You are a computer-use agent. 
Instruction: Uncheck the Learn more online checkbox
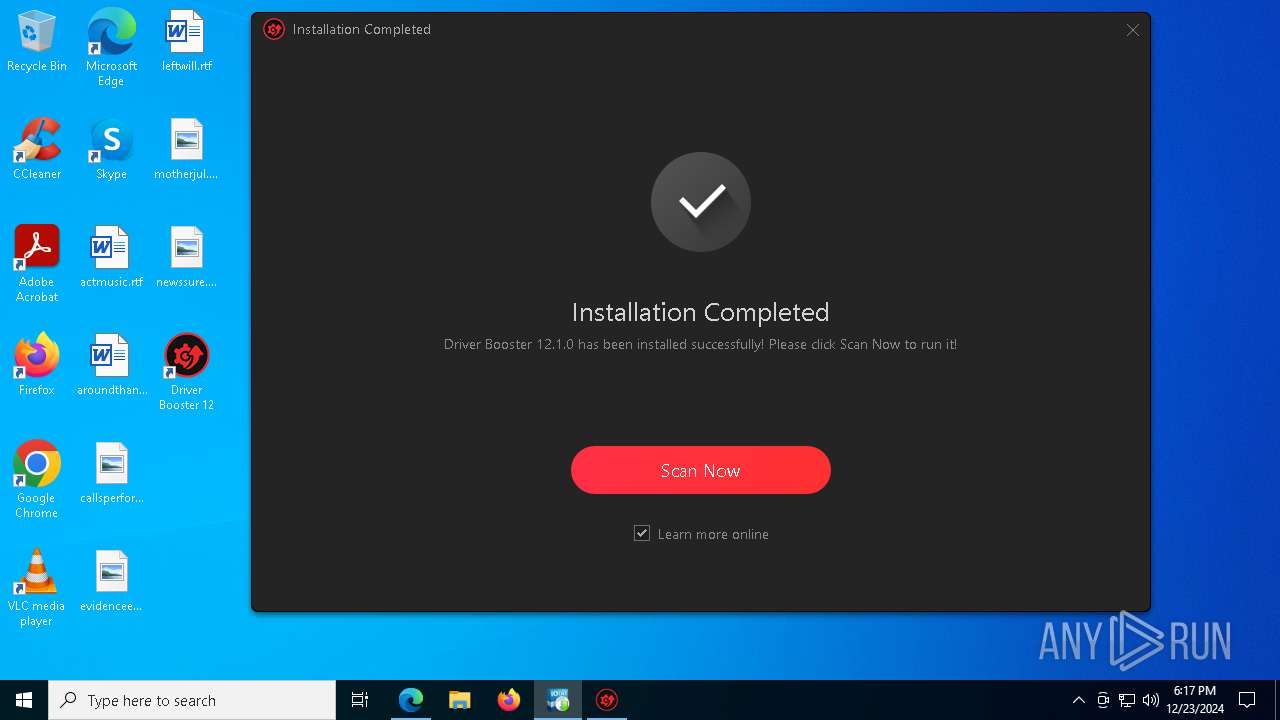click(642, 534)
